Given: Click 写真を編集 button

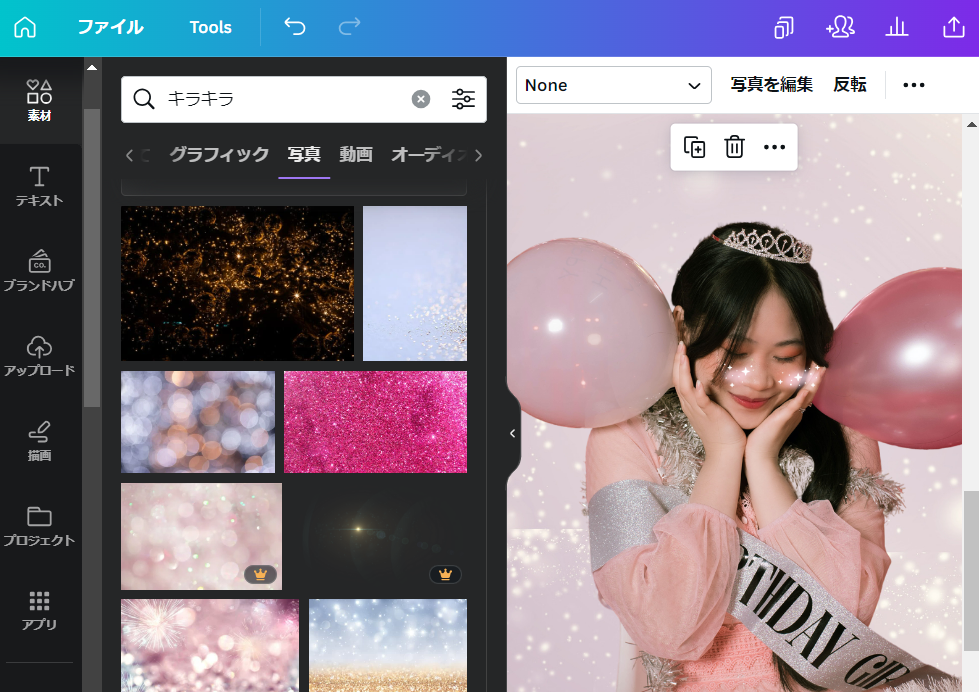Looking at the screenshot, I should click(x=772, y=85).
